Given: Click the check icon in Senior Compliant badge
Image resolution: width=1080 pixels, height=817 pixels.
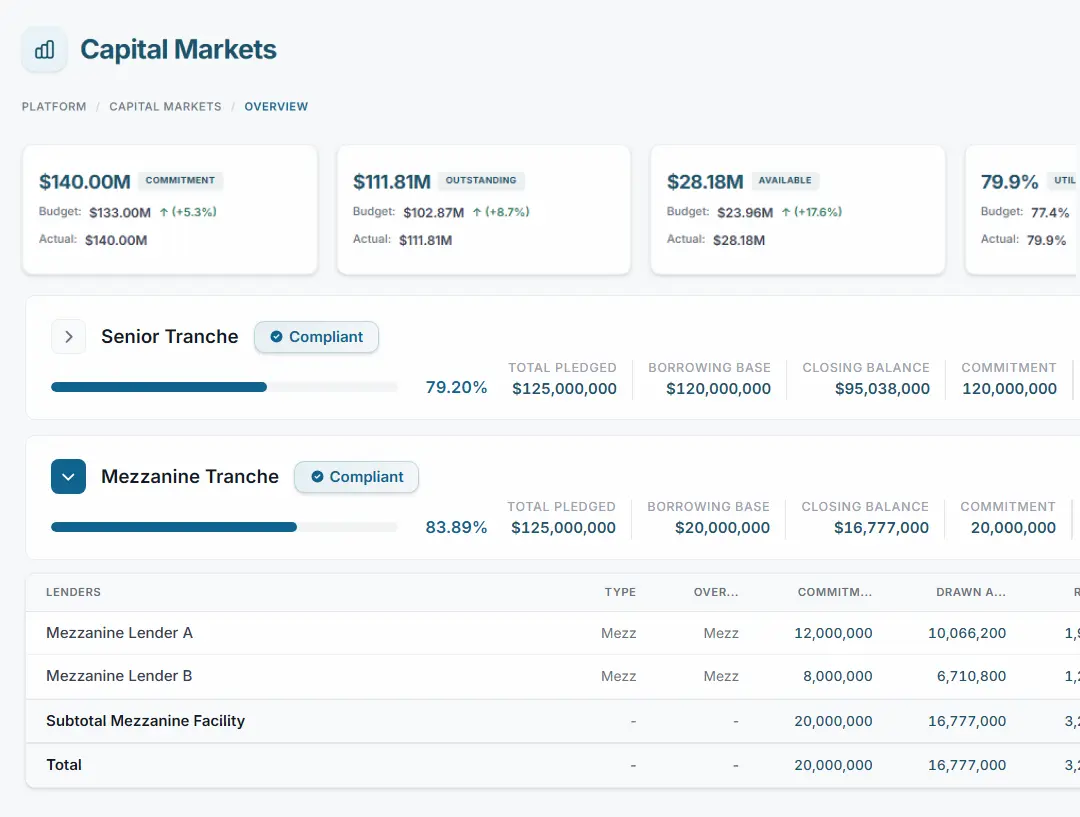Looking at the screenshot, I should 276,337.
